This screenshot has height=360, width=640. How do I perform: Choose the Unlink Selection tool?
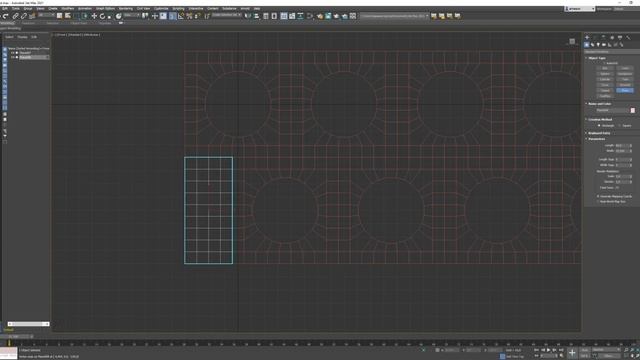point(24,16)
